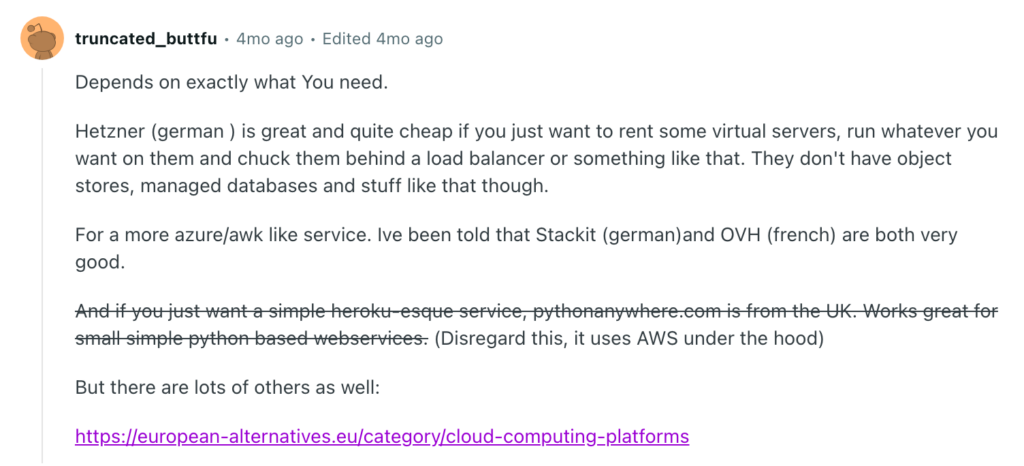Click the "azure/awk" text in the comment
This screenshot has width=1024, height=466.
coord(203,235)
